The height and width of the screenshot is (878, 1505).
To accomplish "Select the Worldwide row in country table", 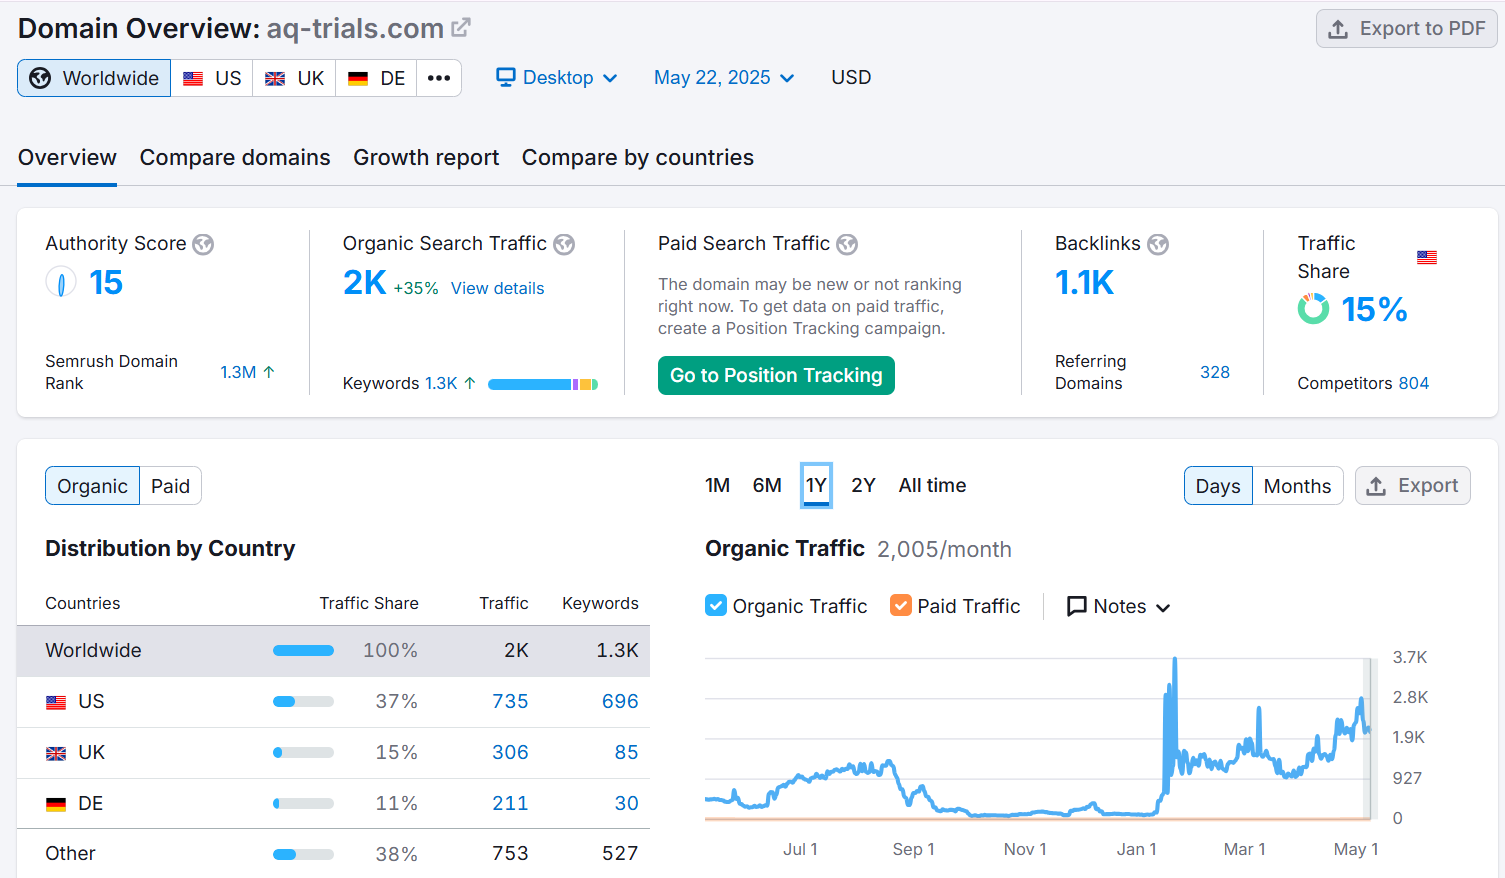I will pos(333,651).
